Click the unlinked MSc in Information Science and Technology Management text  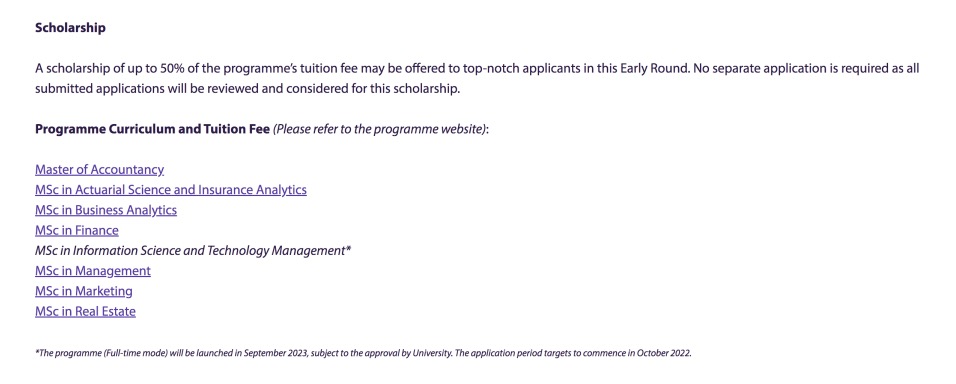coord(190,251)
